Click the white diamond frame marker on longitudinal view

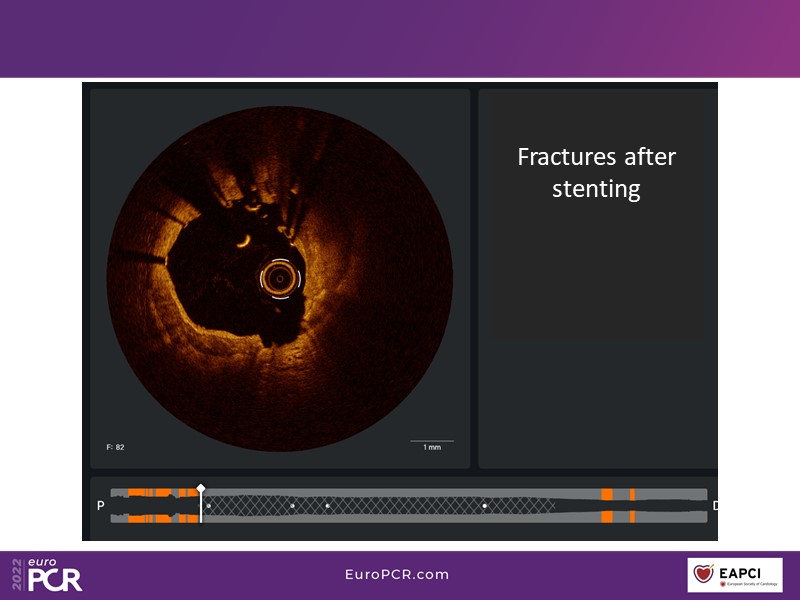pos(201,488)
